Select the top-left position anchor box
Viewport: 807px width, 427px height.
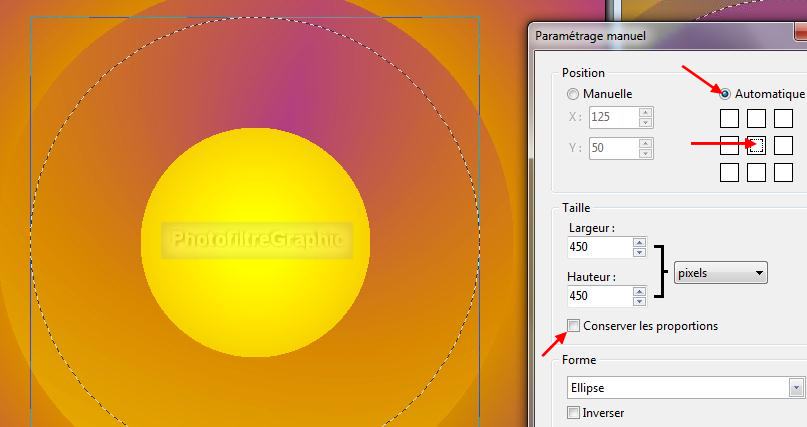pyautogui.click(x=729, y=119)
